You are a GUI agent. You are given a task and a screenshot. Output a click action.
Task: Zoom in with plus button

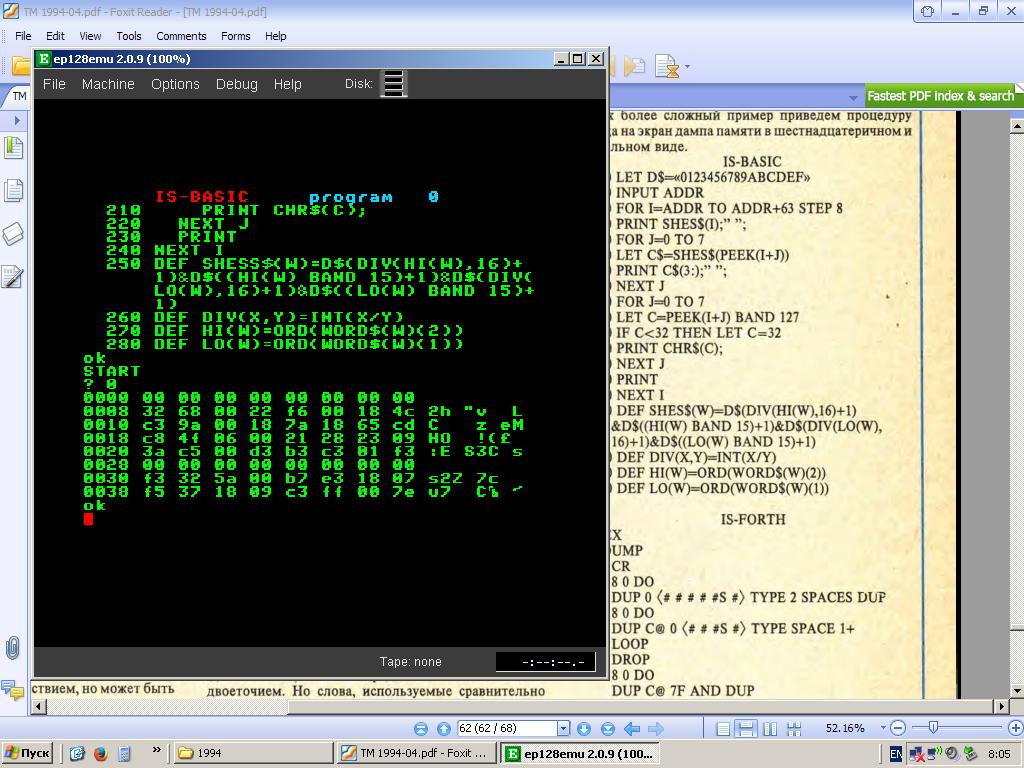(1015, 728)
